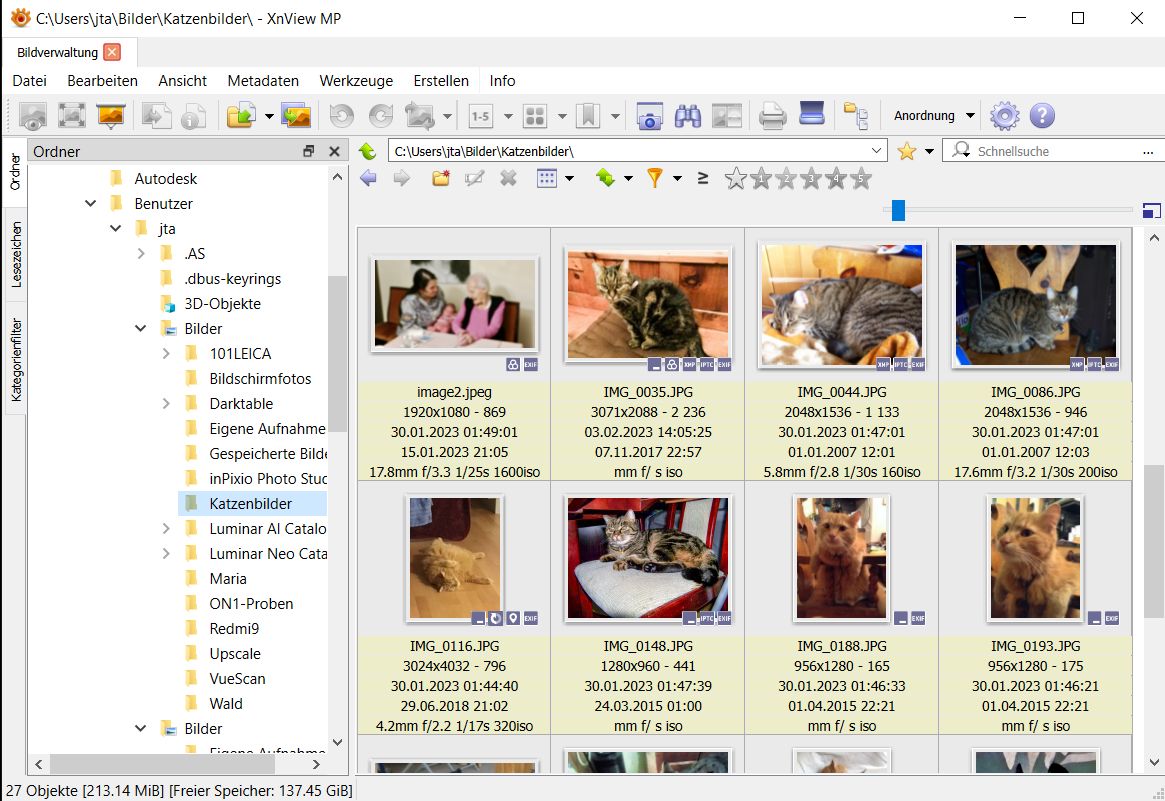
Task: Switch to the Lesezeichen side tab
Action: tap(16, 254)
